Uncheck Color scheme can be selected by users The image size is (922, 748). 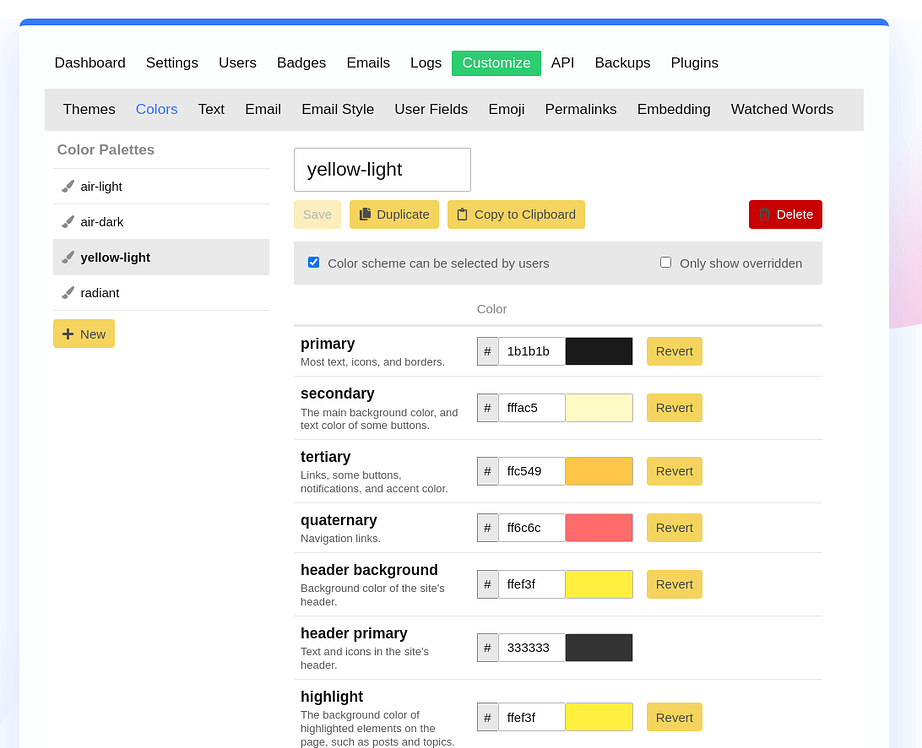click(314, 262)
